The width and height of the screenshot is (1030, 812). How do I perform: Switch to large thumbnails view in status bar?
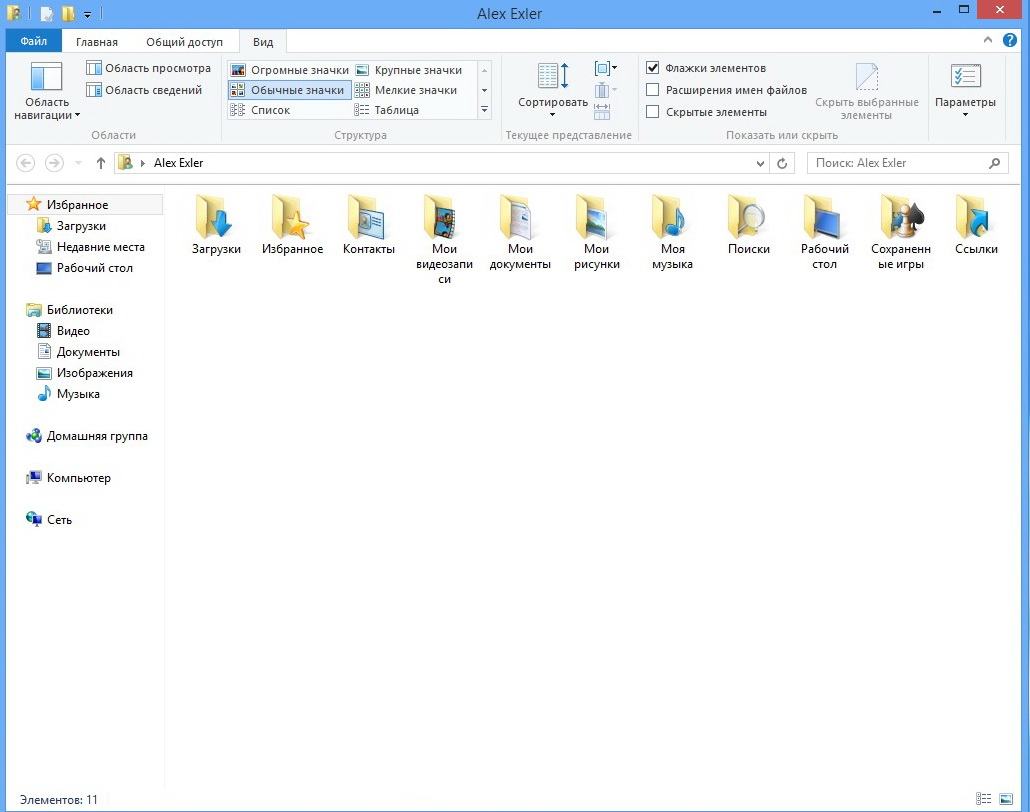[x=1005, y=800]
